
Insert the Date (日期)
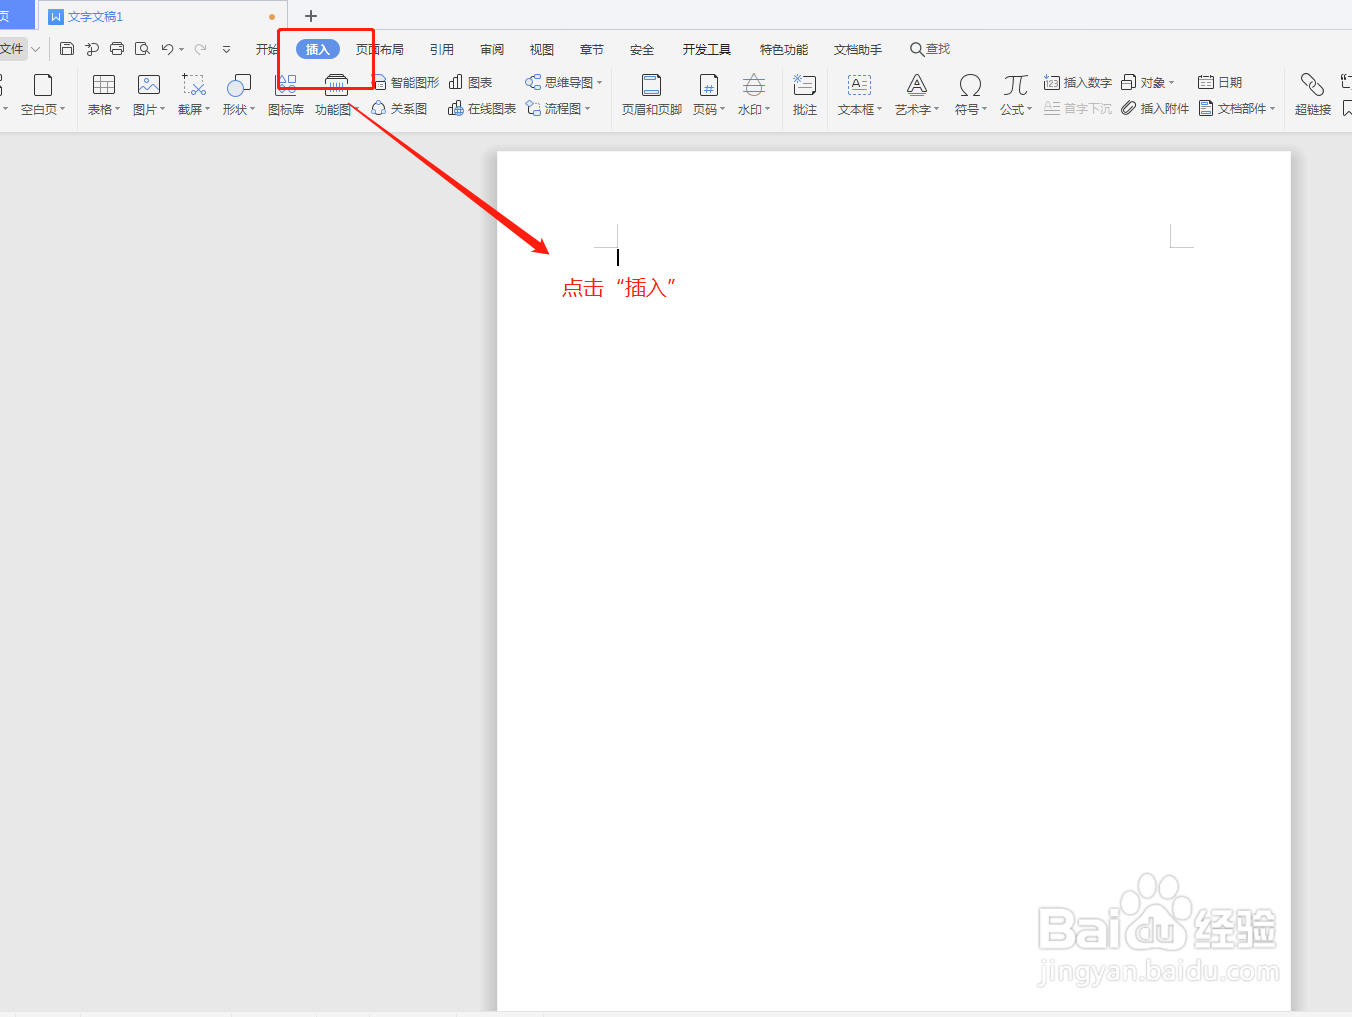point(1220,82)
